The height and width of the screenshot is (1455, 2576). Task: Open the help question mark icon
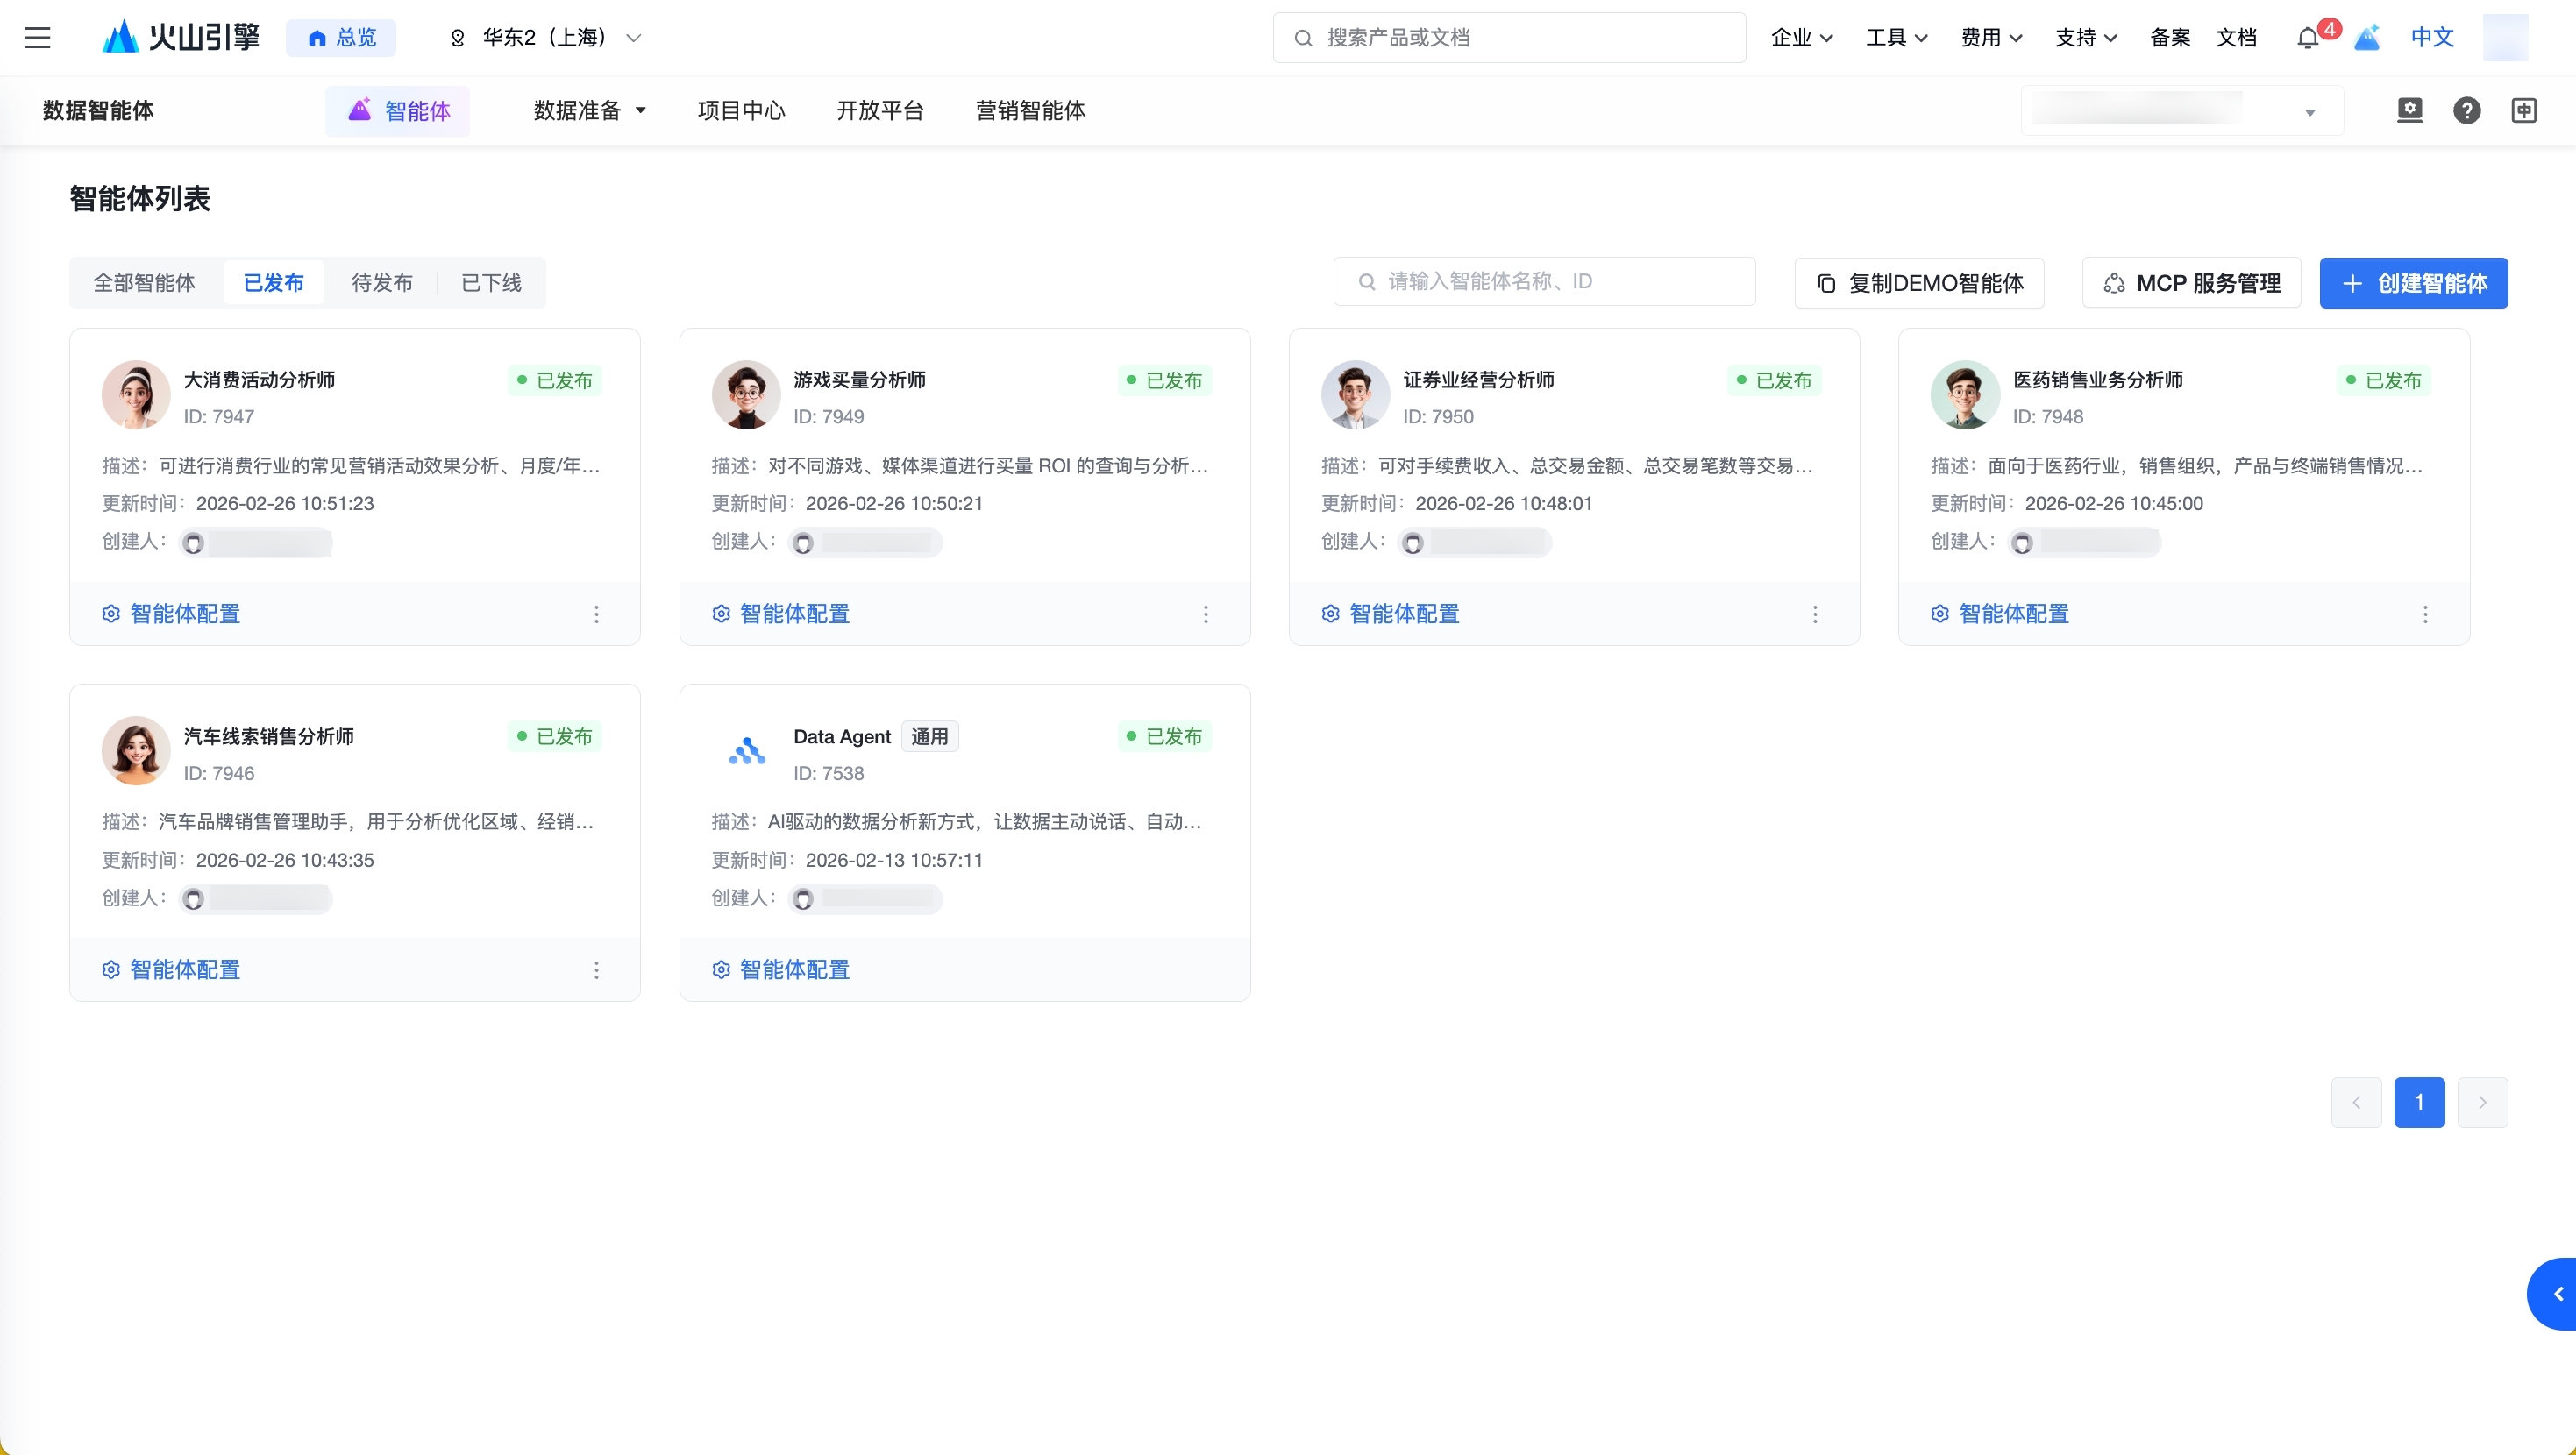(2466, 110)
